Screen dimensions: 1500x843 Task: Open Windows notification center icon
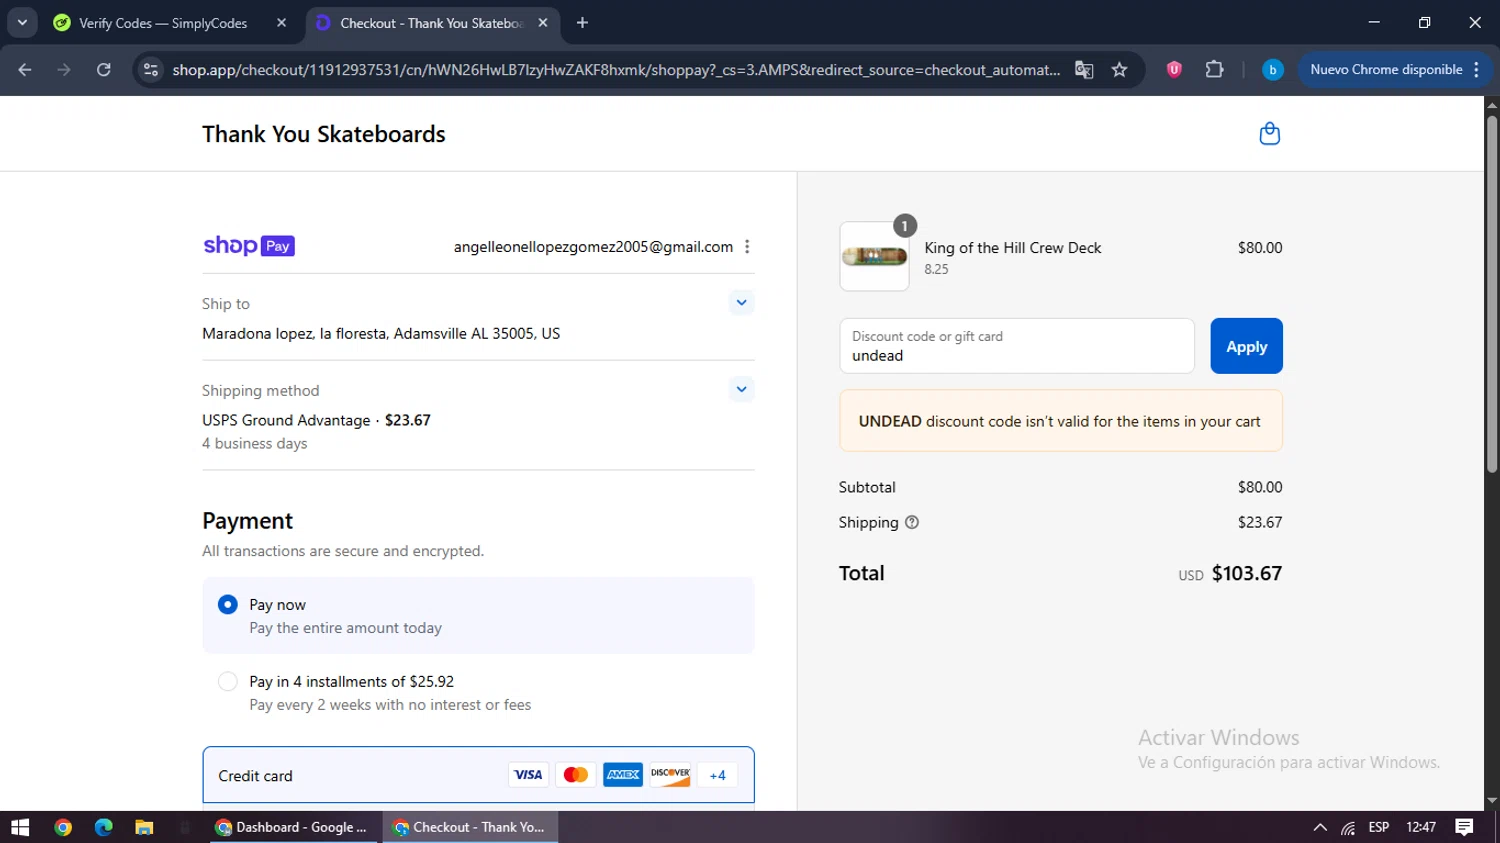click(1464, 827)
